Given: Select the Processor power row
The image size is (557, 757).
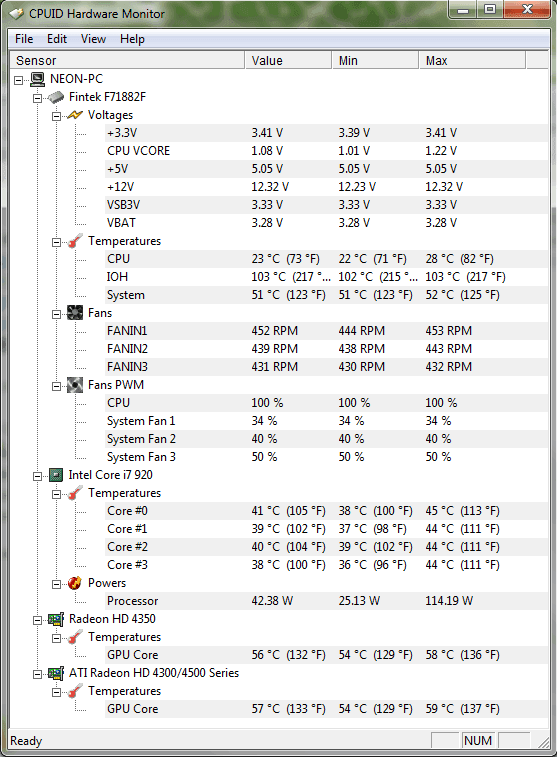Looking at the screenshot, I should pos(327,601).
